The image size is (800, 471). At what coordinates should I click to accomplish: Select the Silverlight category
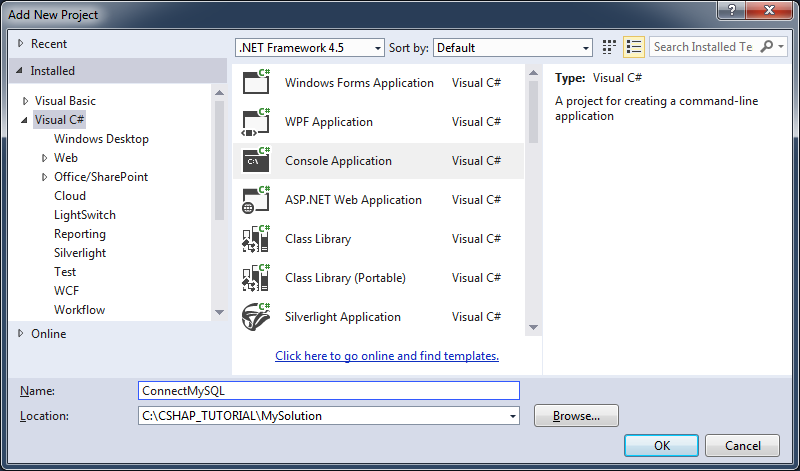pos(80,253)
